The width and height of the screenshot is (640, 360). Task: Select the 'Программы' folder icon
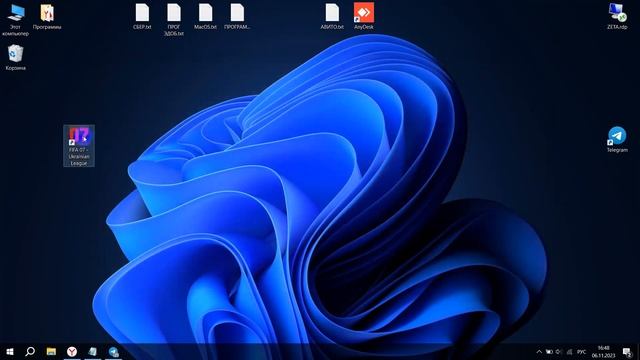click(x=47, y=16)
